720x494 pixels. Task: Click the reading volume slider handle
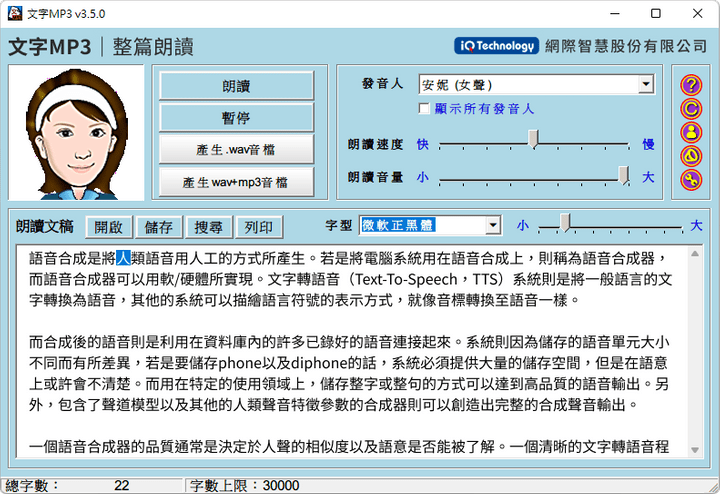(624, 175)
